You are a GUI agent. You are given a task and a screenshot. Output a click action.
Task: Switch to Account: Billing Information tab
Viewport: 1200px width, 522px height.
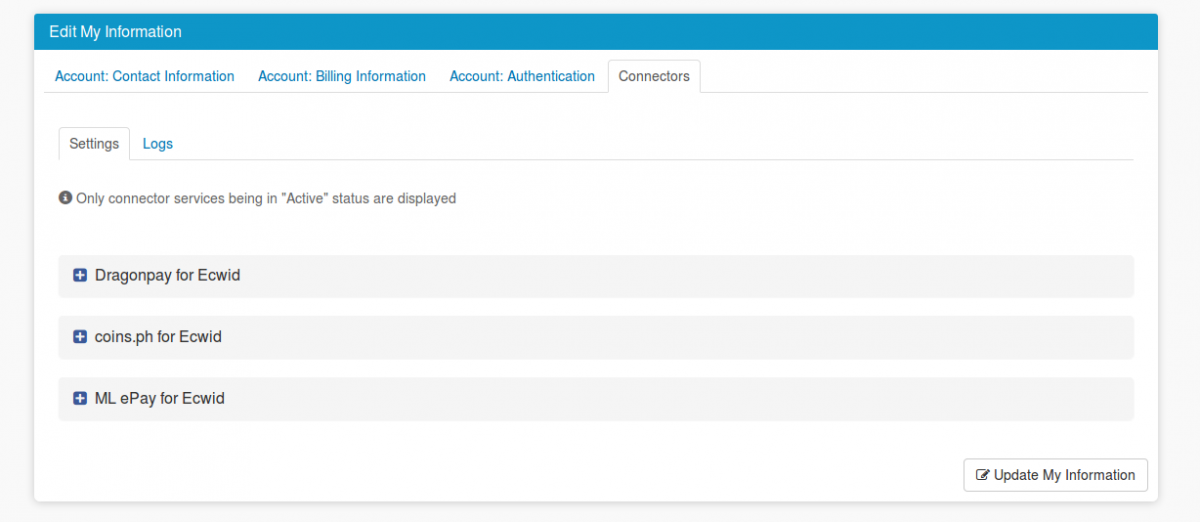(x=342, y=76)
